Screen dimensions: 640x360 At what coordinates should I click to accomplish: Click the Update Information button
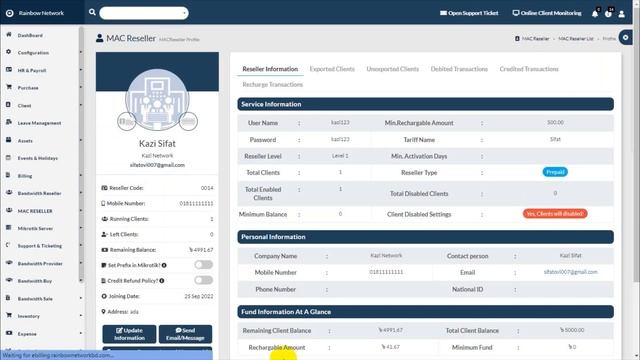click(x=129, y=334)
